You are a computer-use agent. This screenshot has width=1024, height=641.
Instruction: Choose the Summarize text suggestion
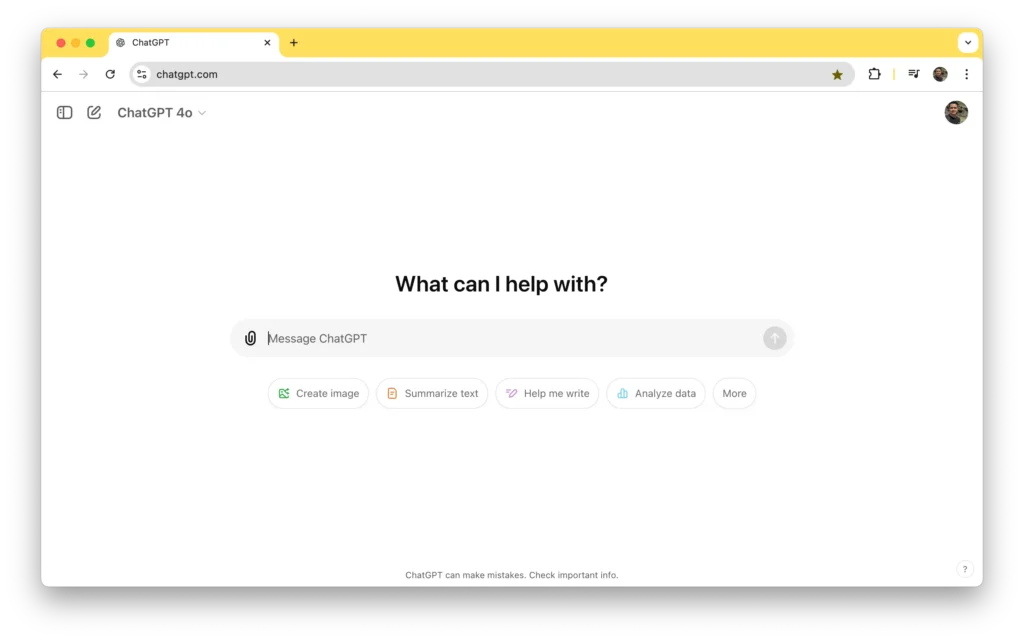pos(432,394)
